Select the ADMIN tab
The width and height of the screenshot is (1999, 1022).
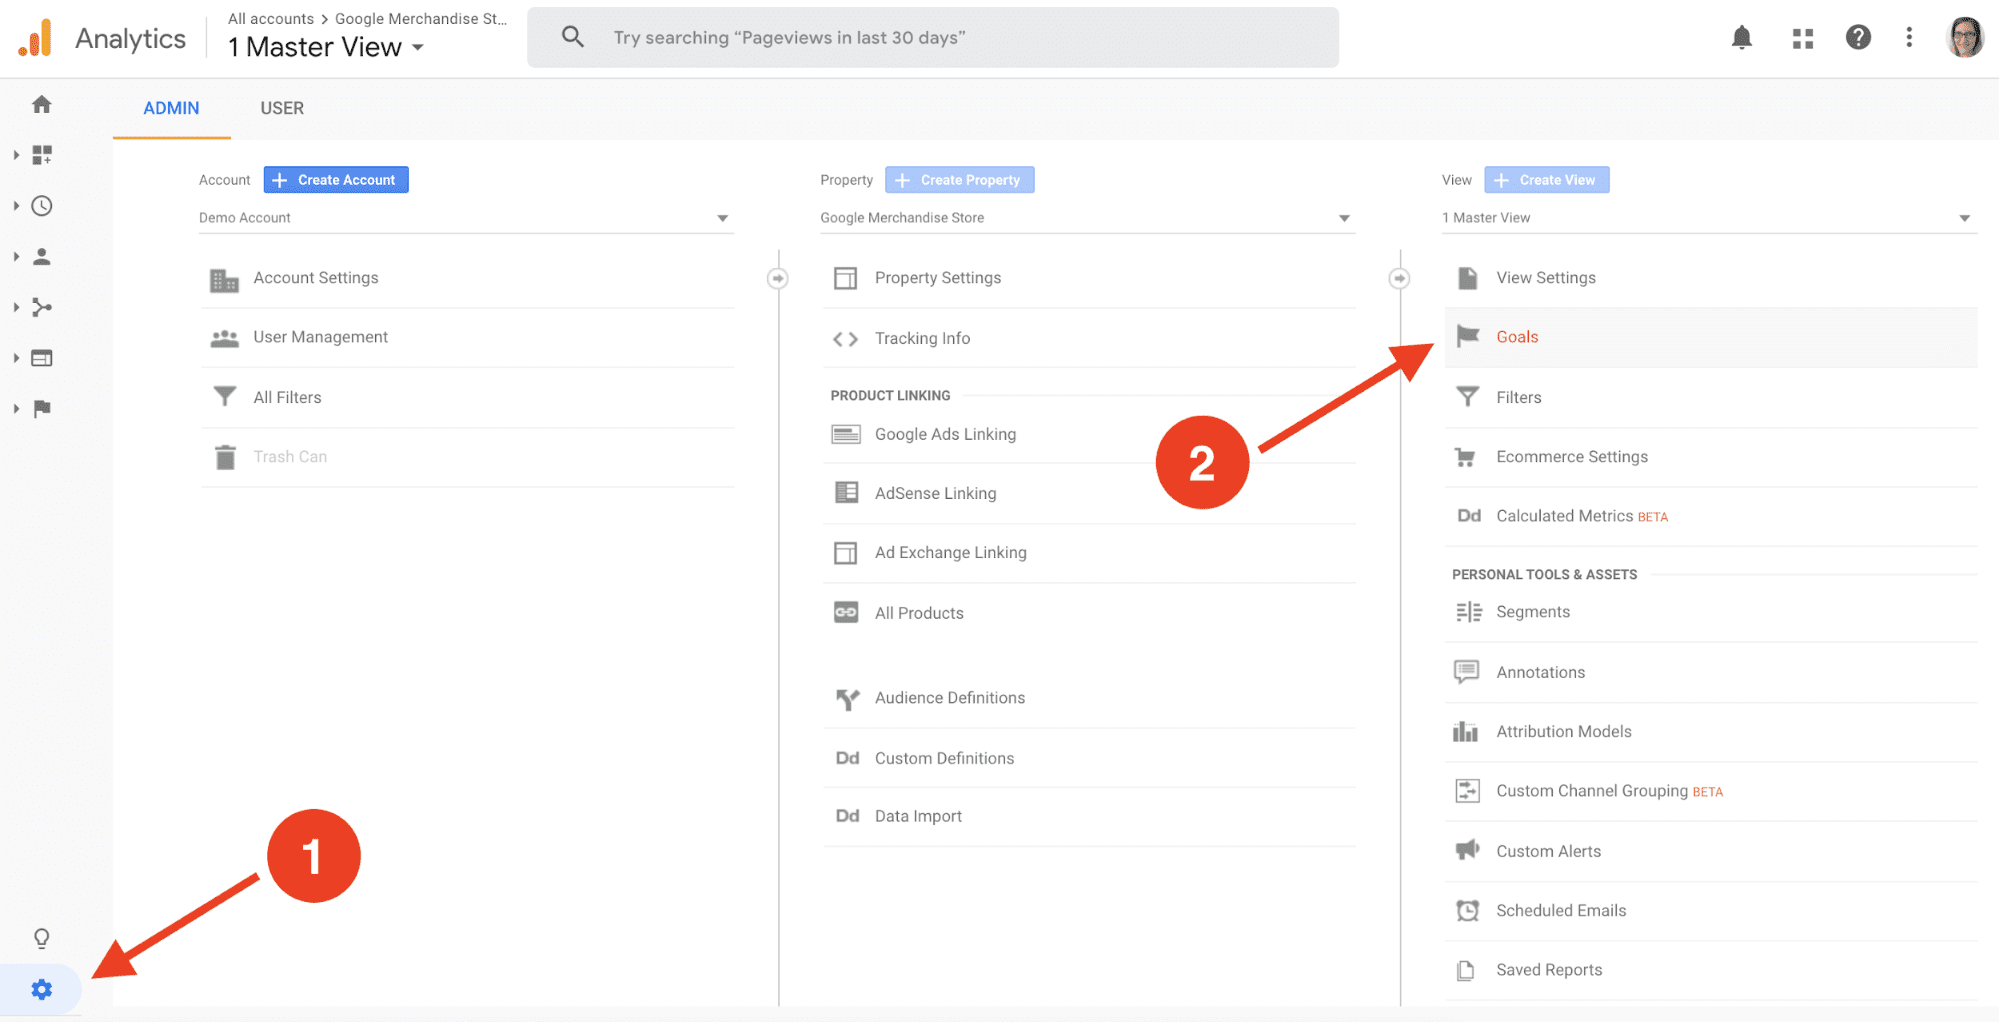pyautogui.click(x=170, y=108)
